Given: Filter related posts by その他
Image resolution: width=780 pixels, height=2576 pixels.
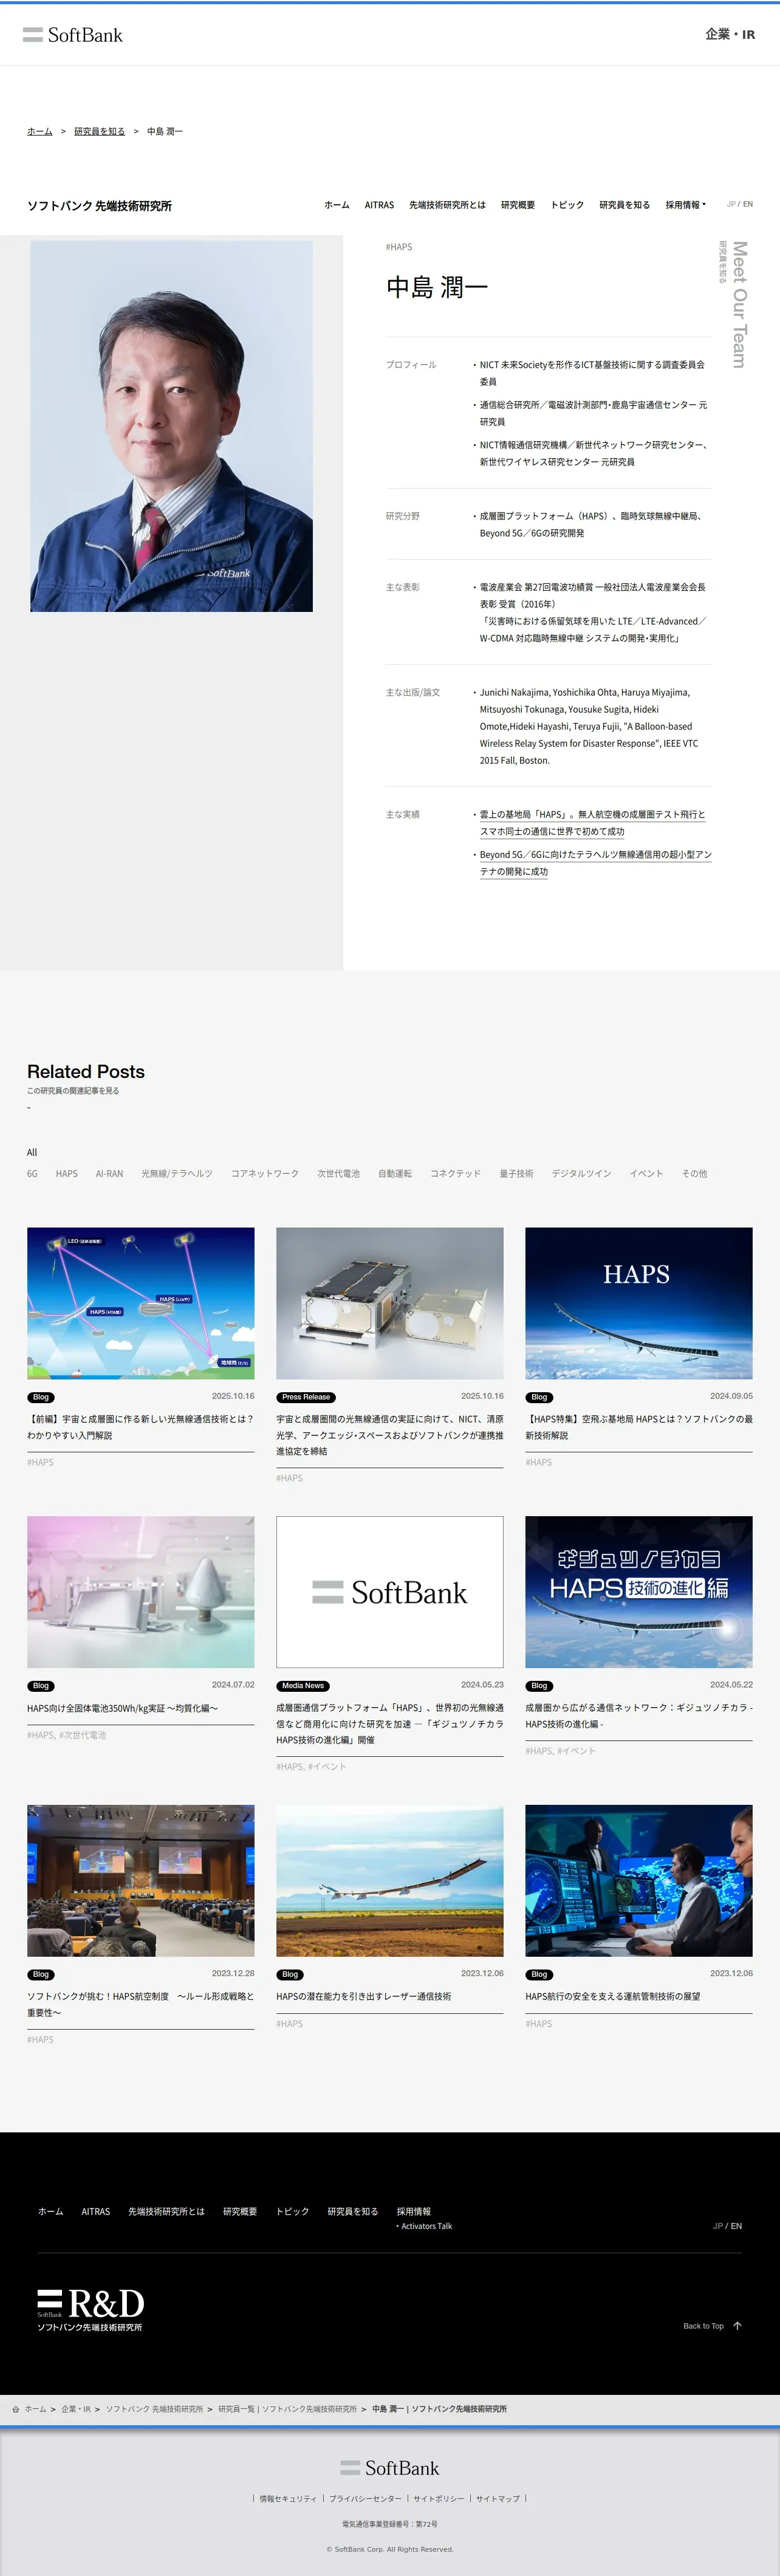Looking at the screenshot, I should (694, 1174).
